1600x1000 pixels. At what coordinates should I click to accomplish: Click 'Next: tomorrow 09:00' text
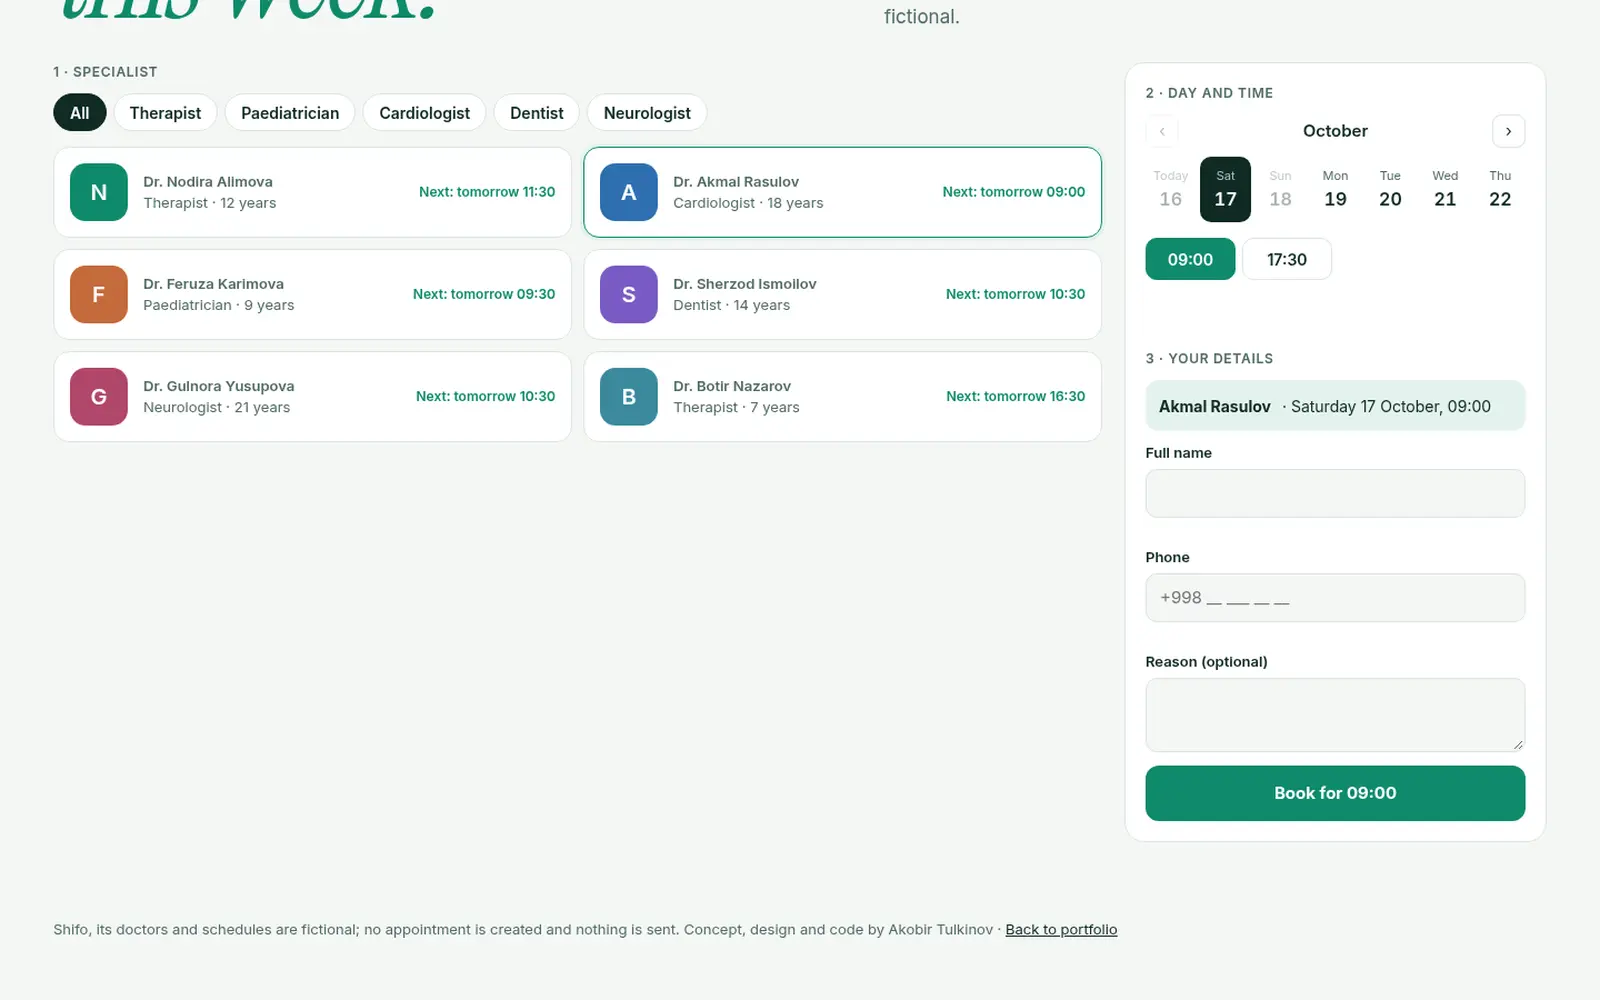click(x=1014, y=192)
